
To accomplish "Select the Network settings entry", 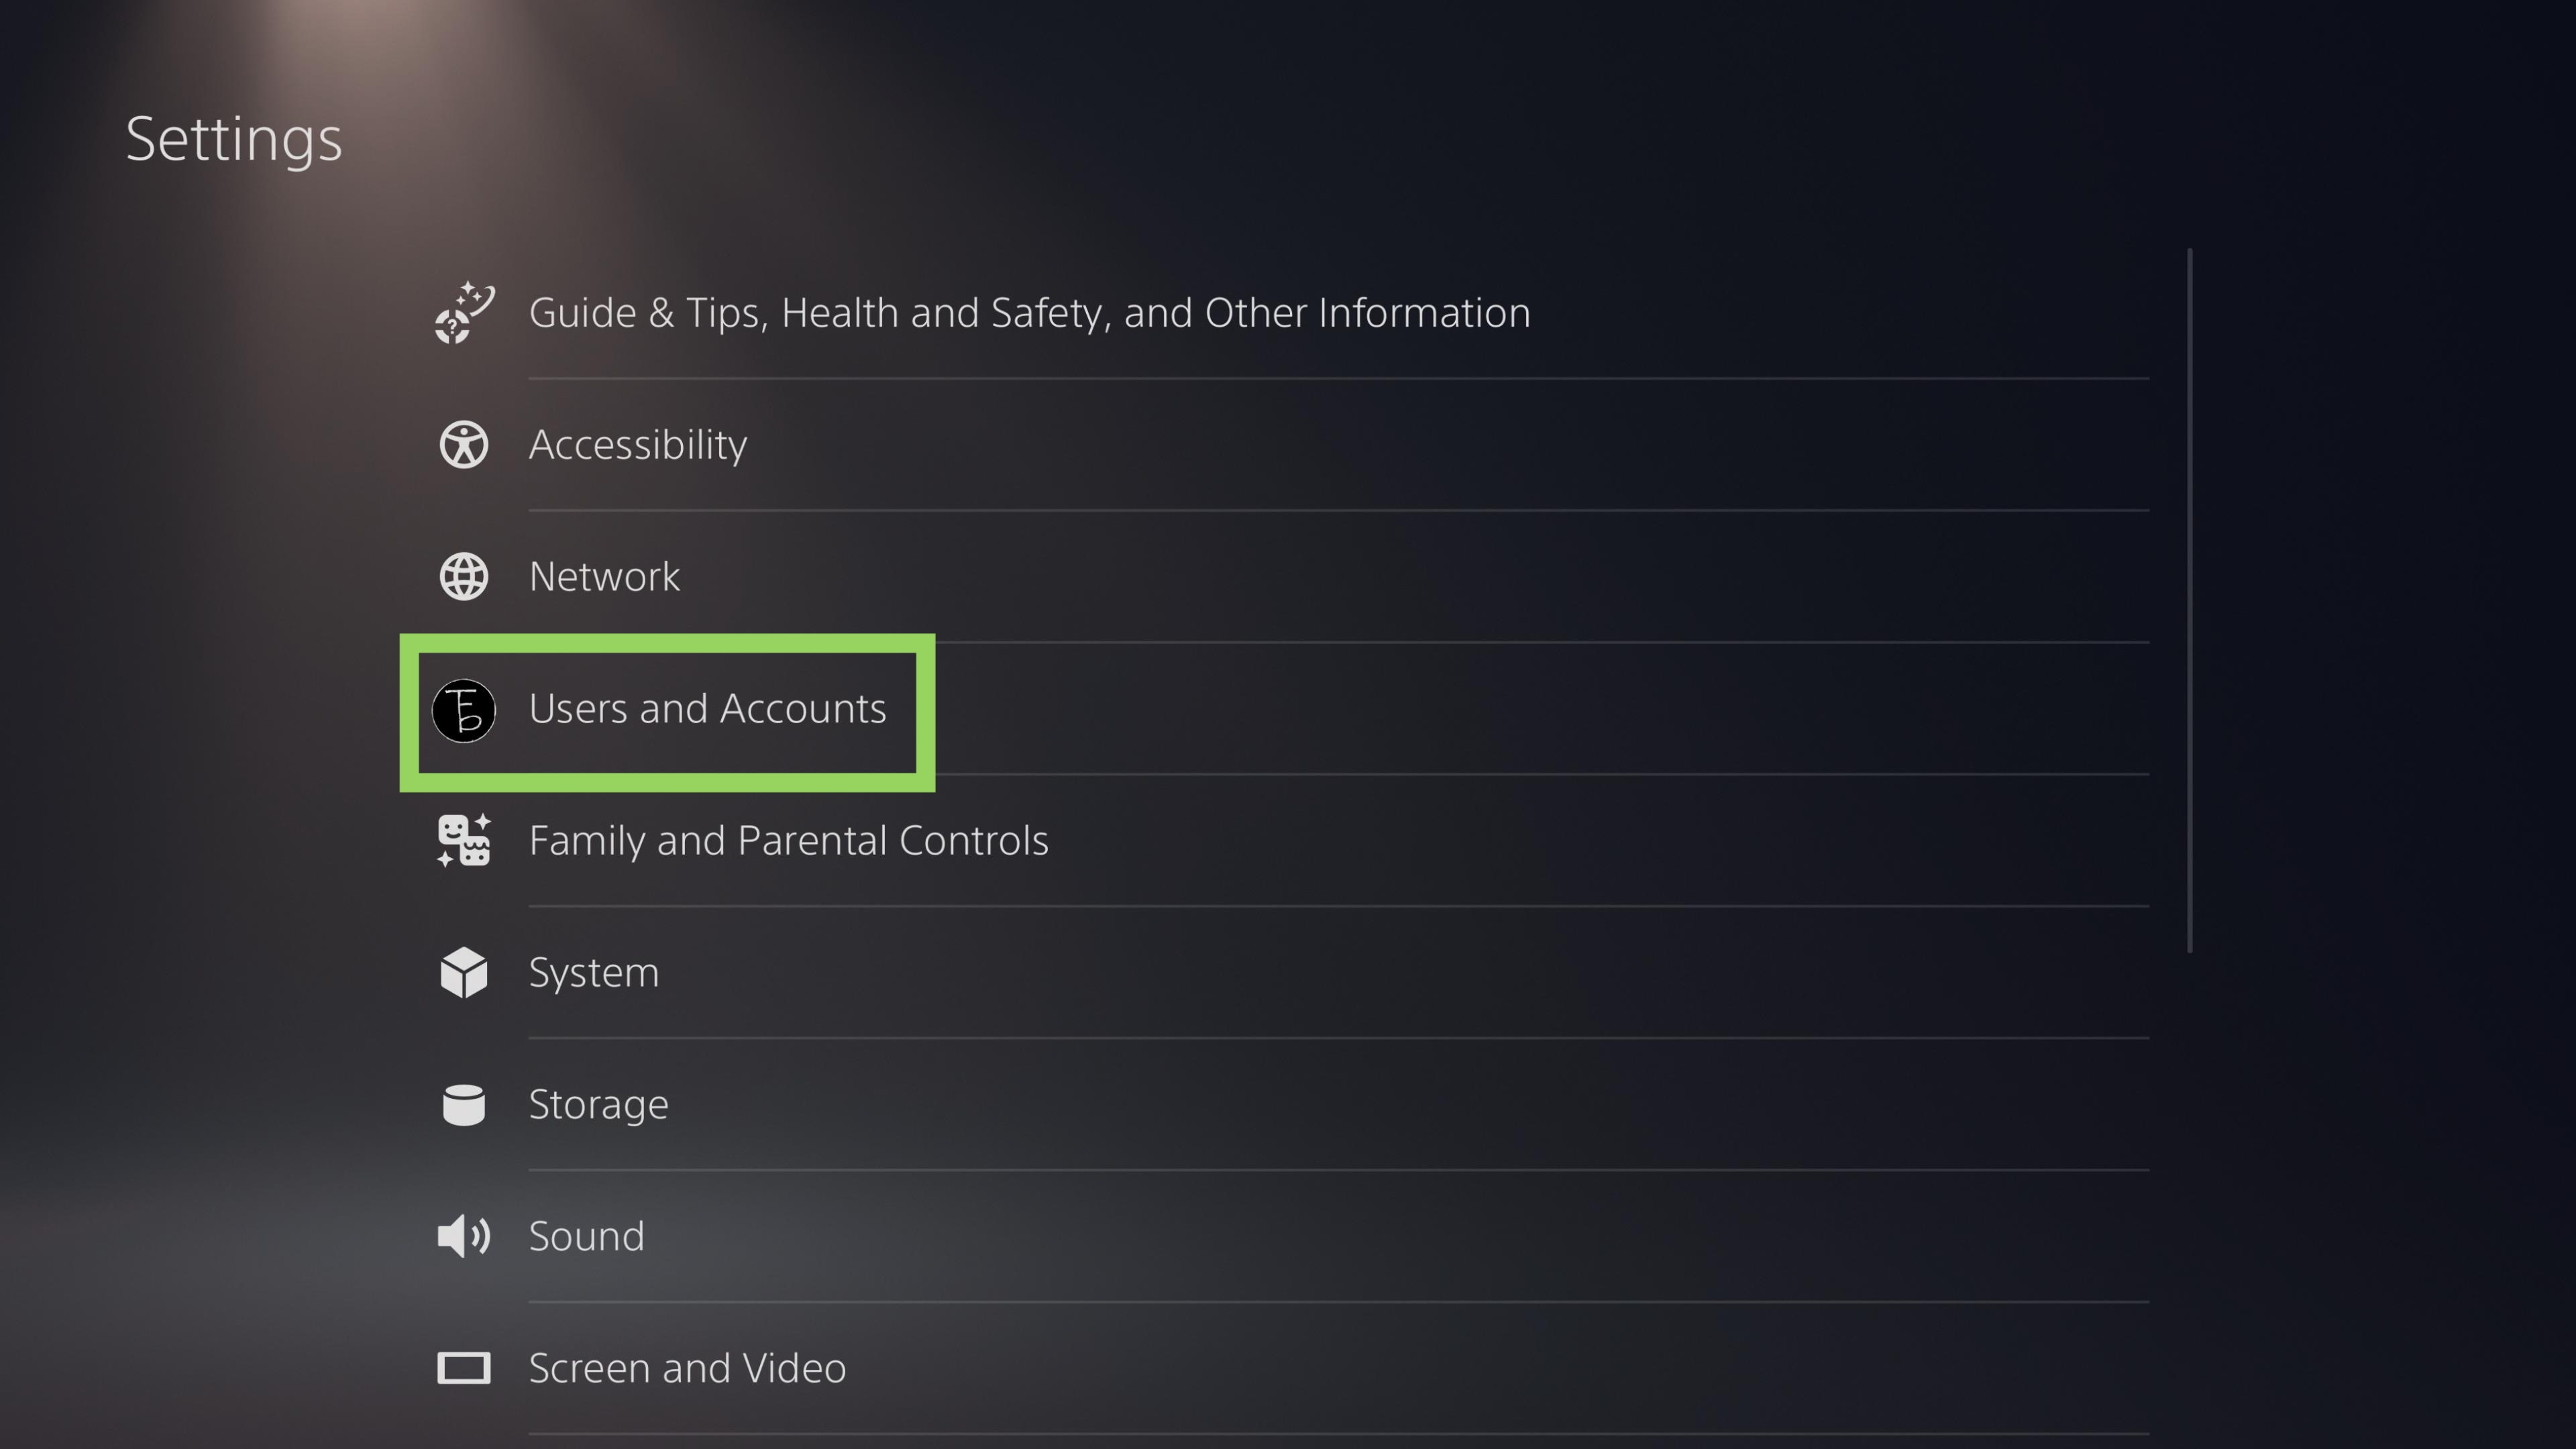I will pyautogui.click(x=605, y=577).
